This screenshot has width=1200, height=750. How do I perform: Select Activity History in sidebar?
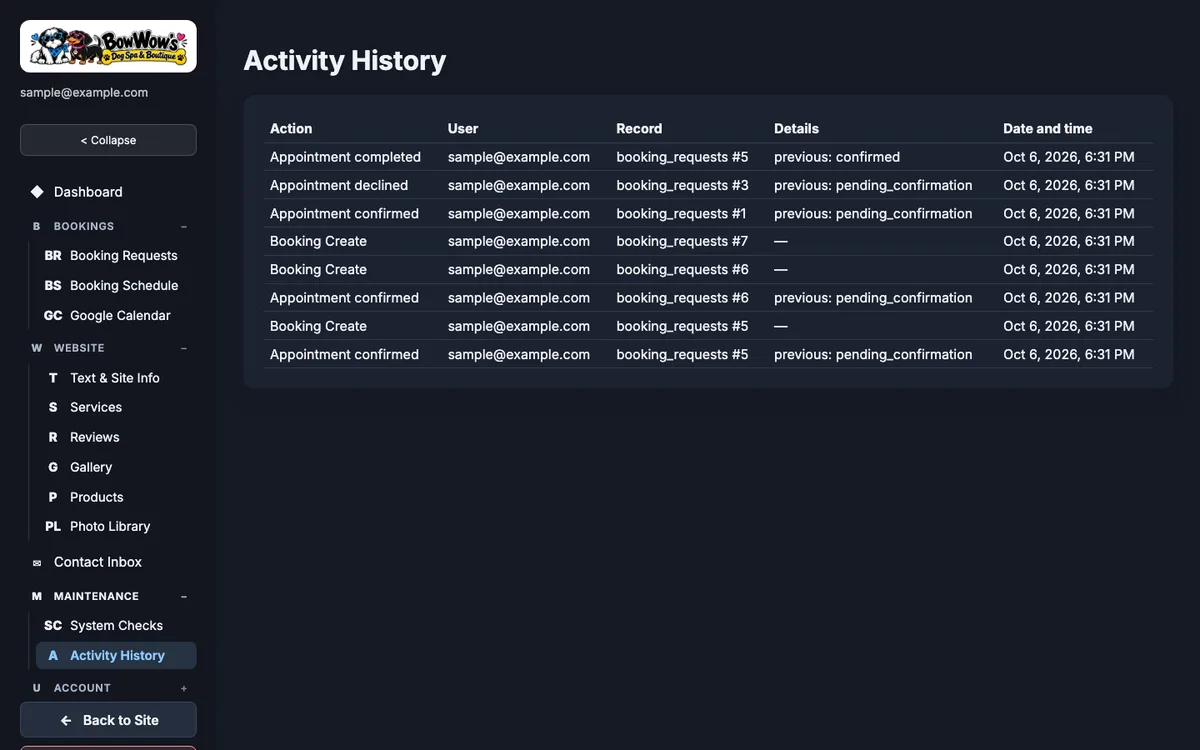pyautogui.click(x=116, y=656)
